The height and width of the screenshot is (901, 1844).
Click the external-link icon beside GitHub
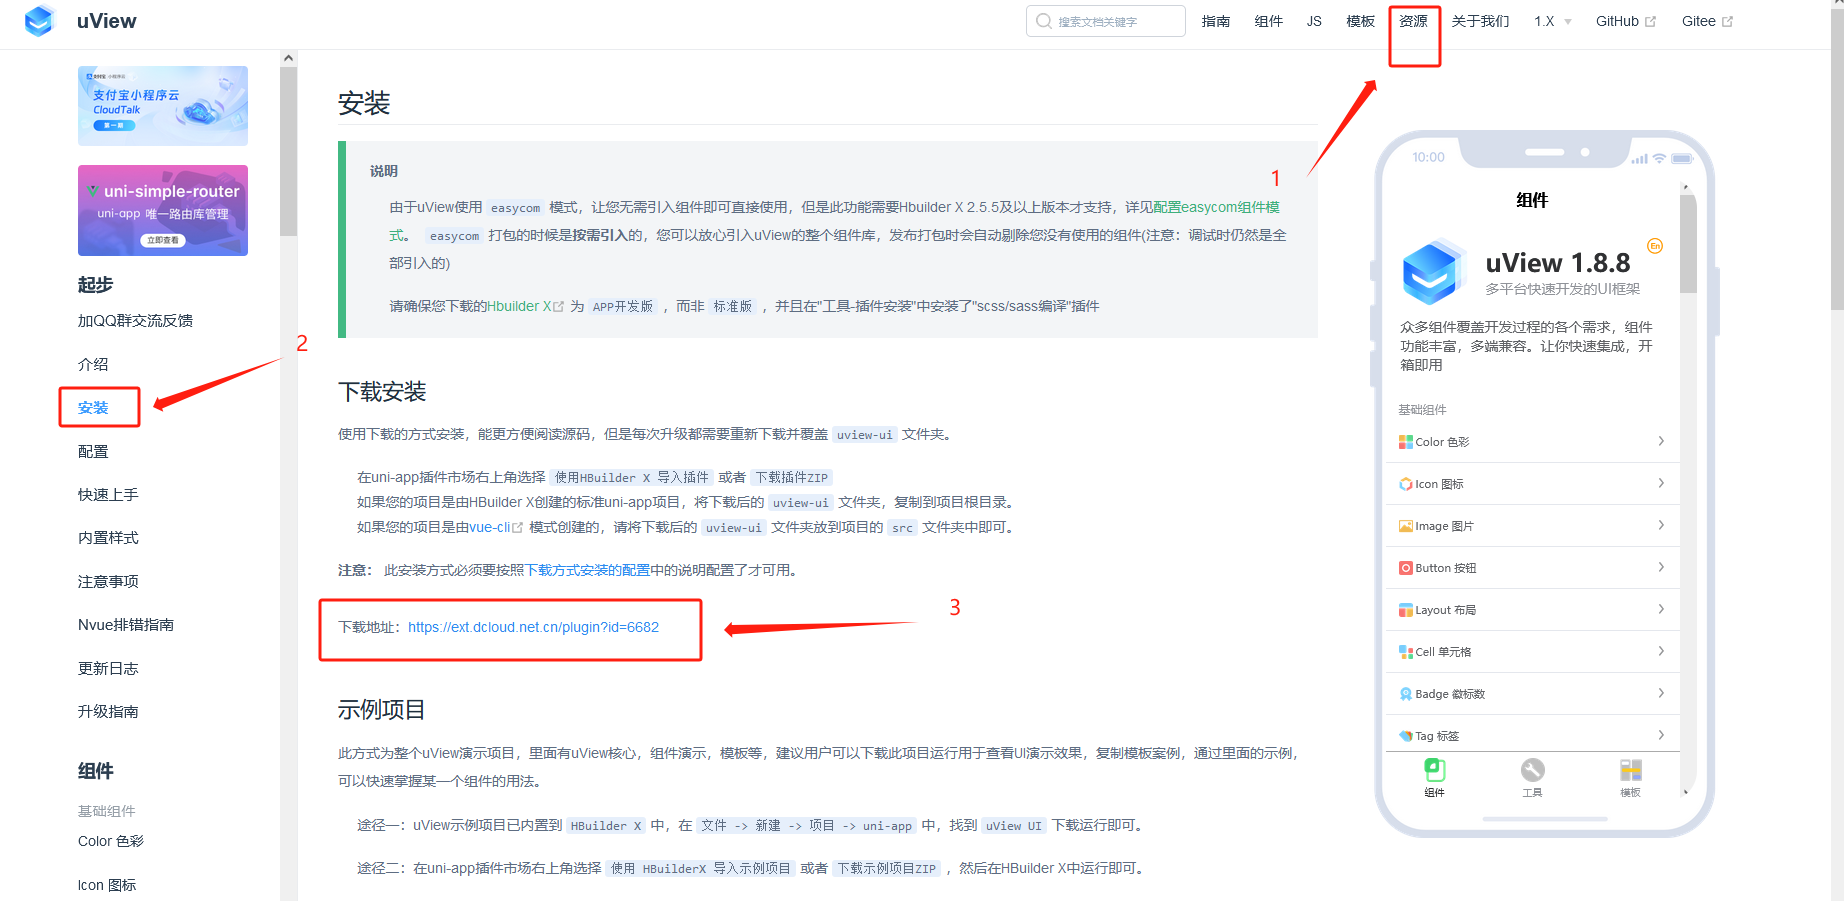1650,22
